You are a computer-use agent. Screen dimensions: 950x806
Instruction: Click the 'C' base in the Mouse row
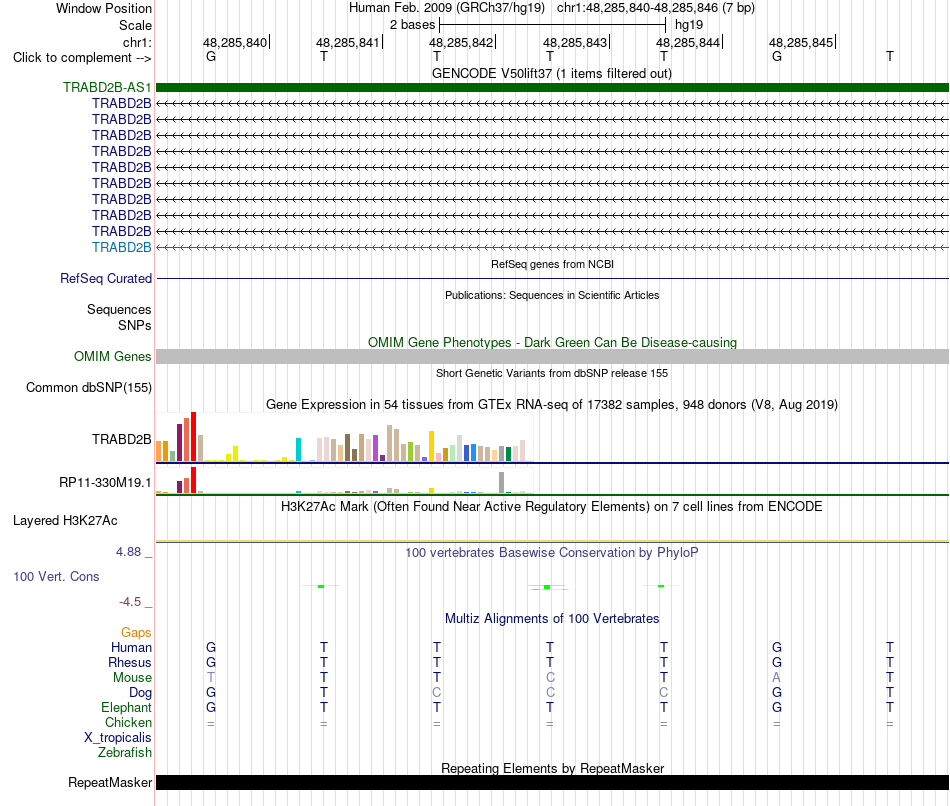pyautogui.click(x=550, y=678)
